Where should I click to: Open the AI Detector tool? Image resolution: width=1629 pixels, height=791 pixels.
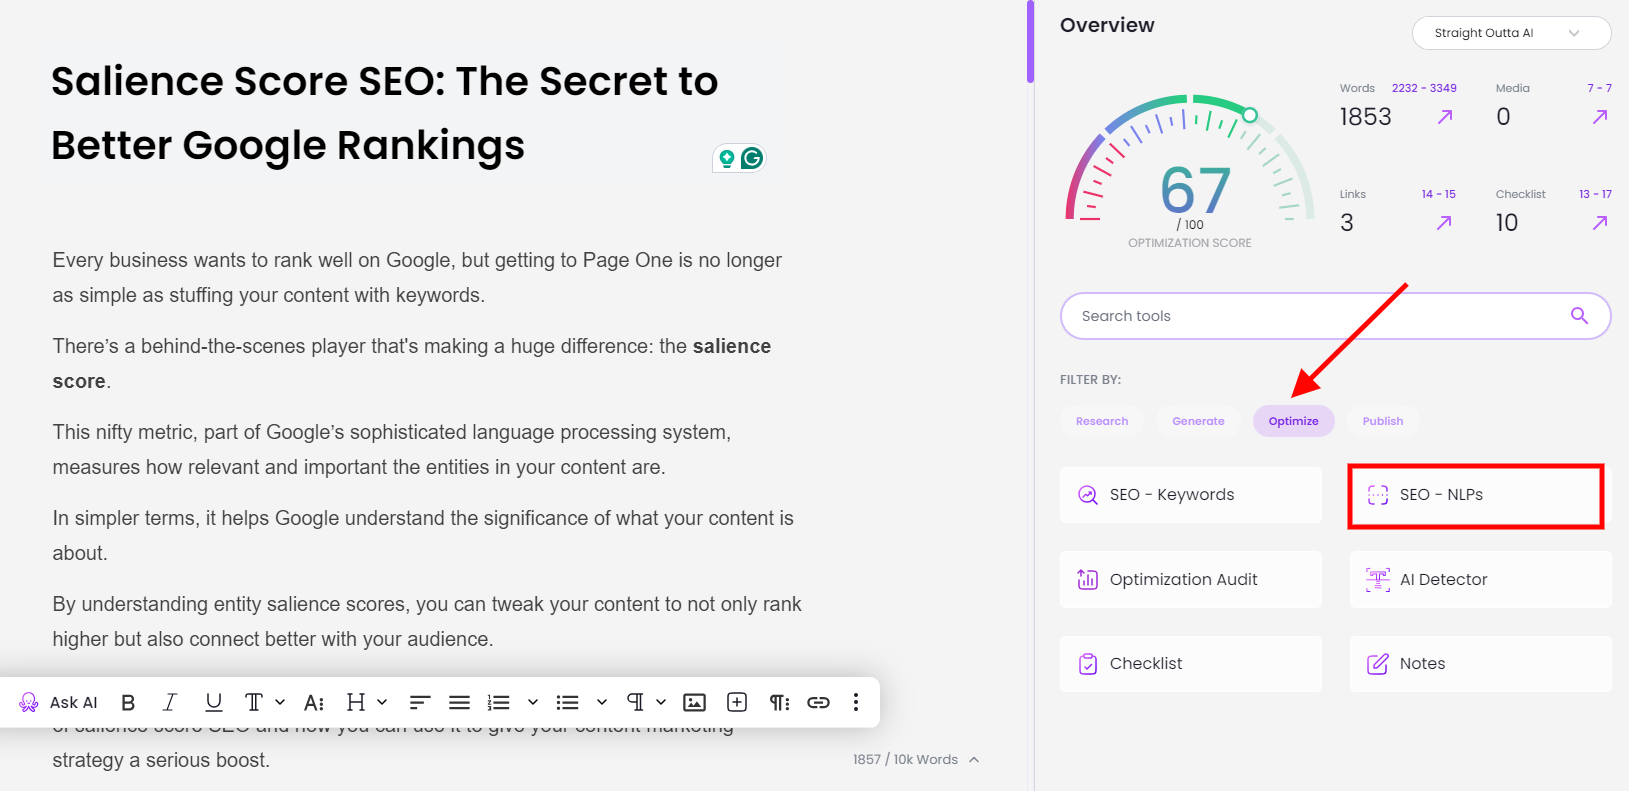pyautogui.click(x=1481, y=579)
